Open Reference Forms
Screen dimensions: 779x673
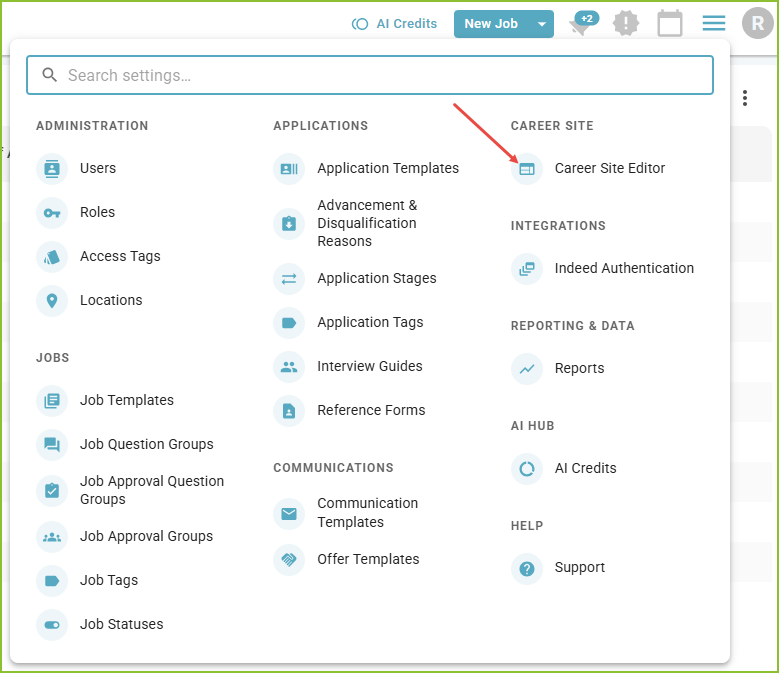[x=371, y=410]
